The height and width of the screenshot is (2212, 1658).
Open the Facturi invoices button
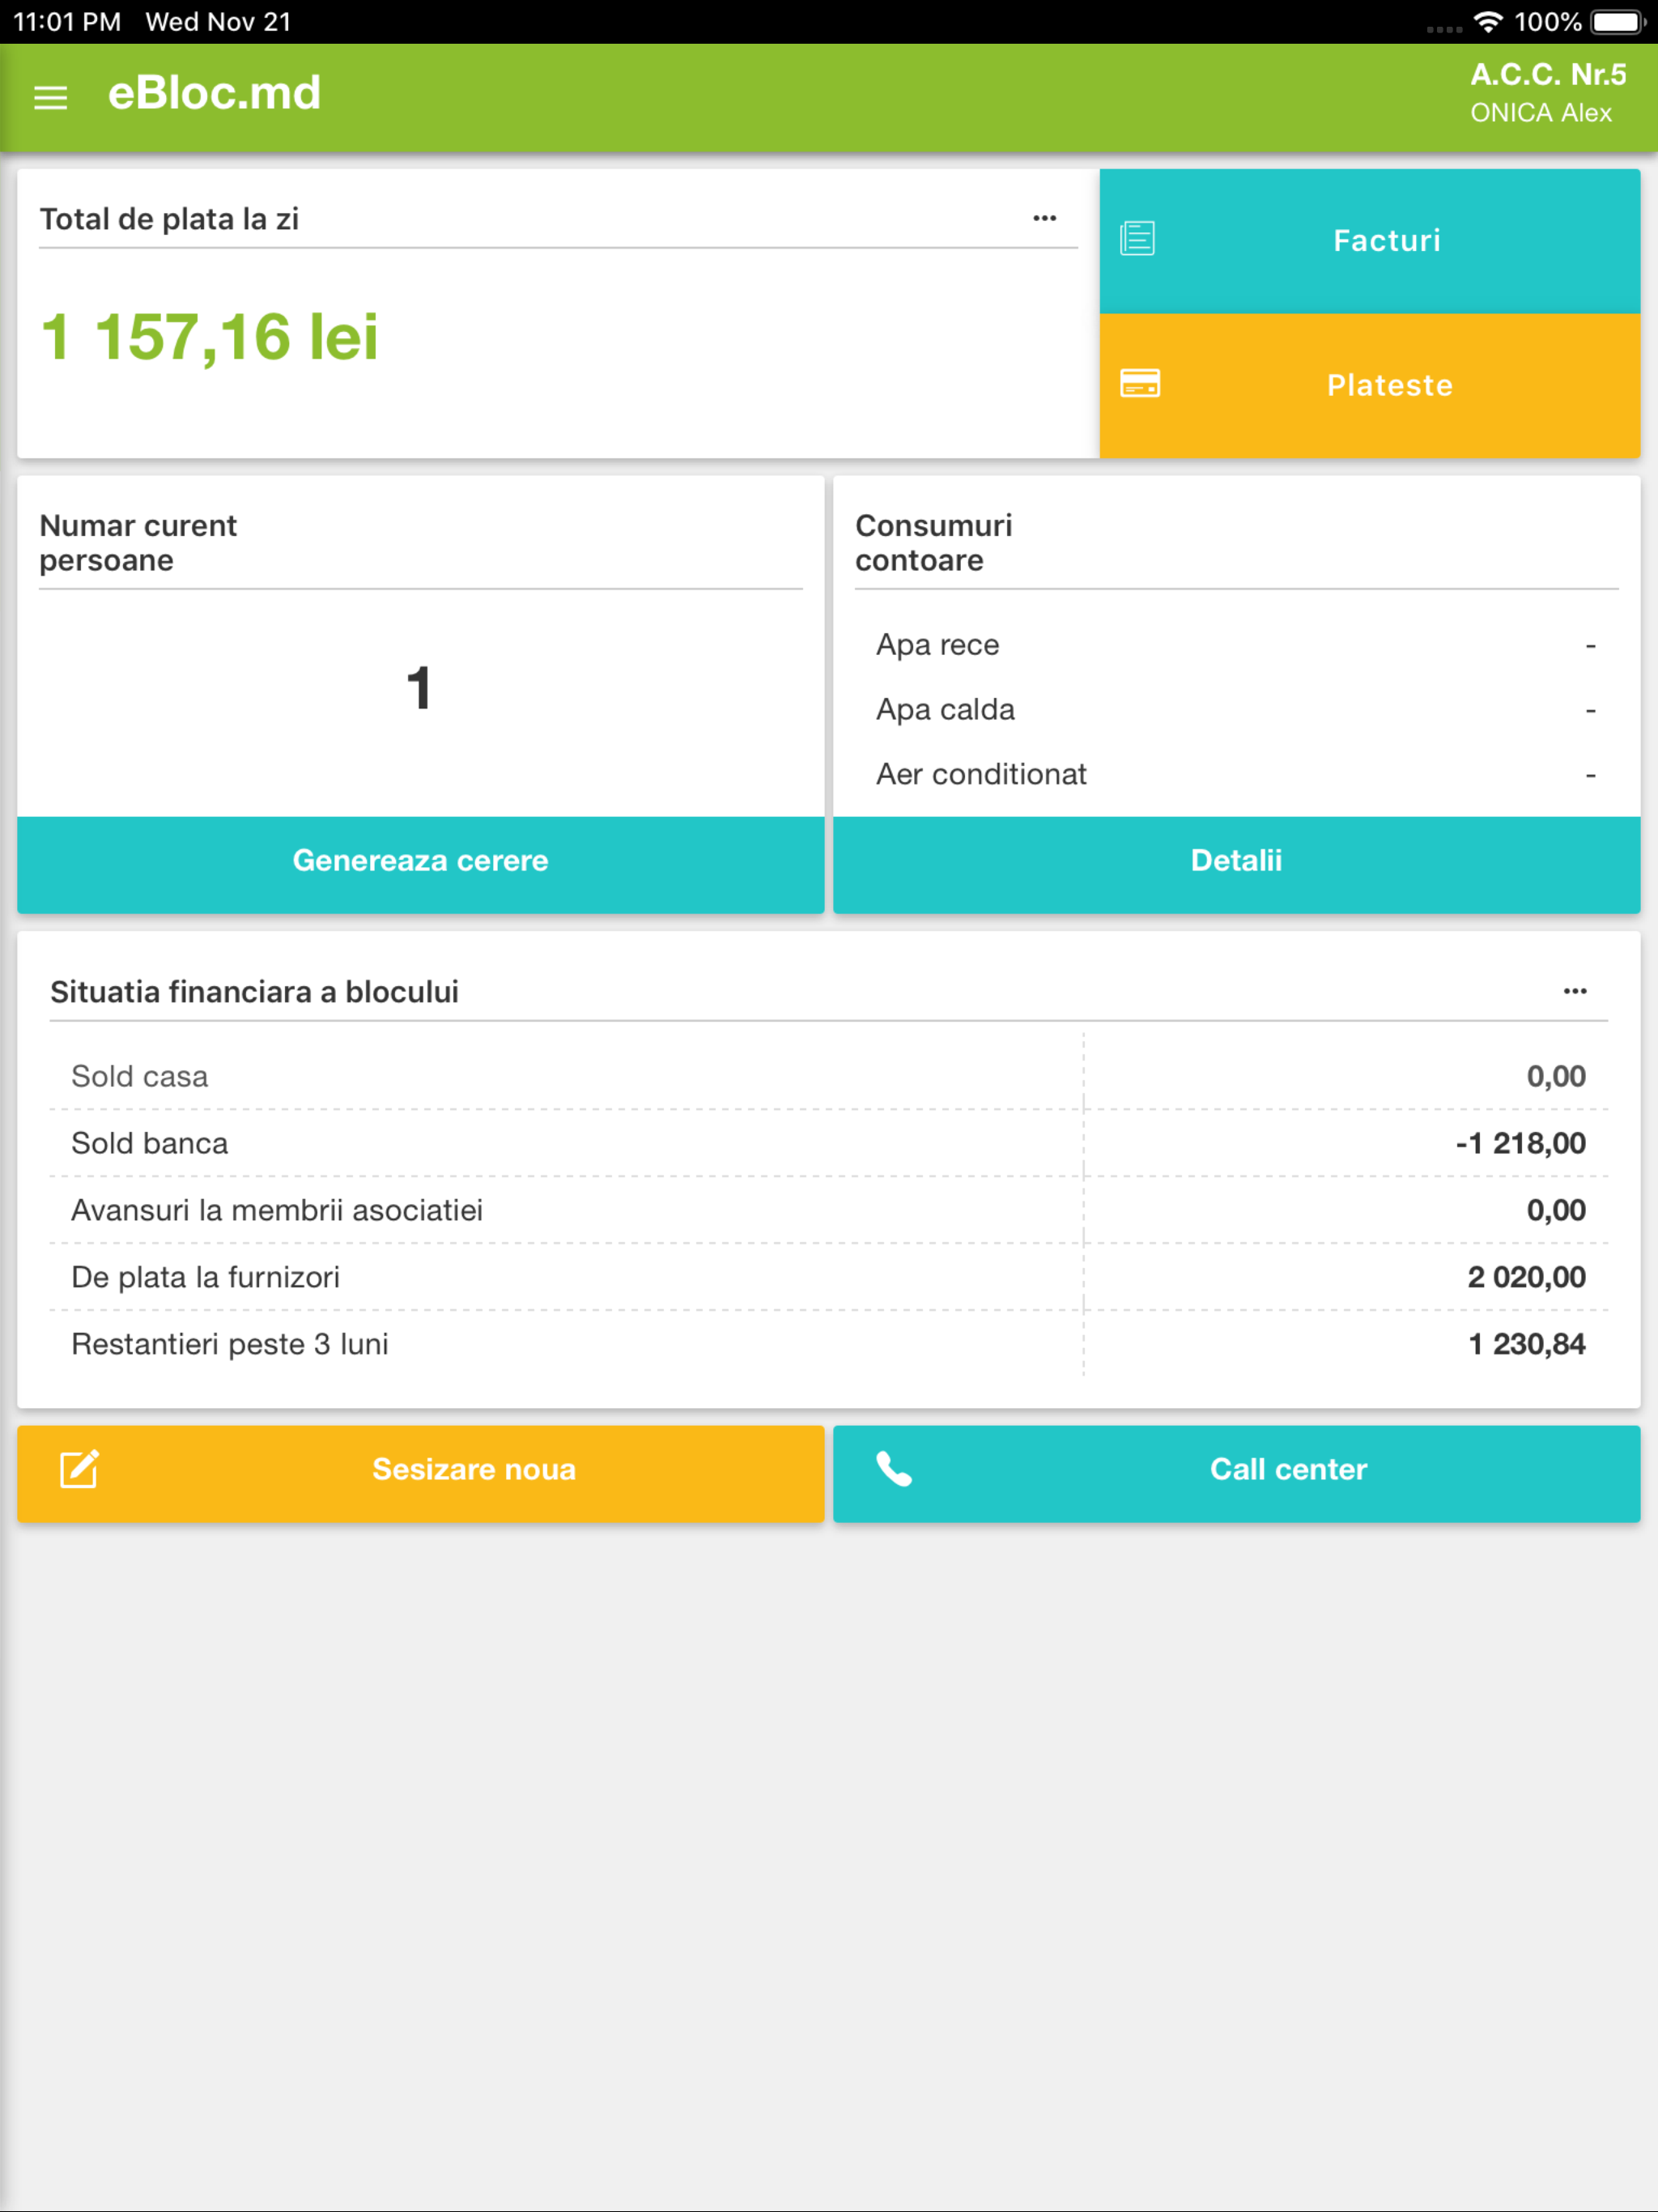1369,241
